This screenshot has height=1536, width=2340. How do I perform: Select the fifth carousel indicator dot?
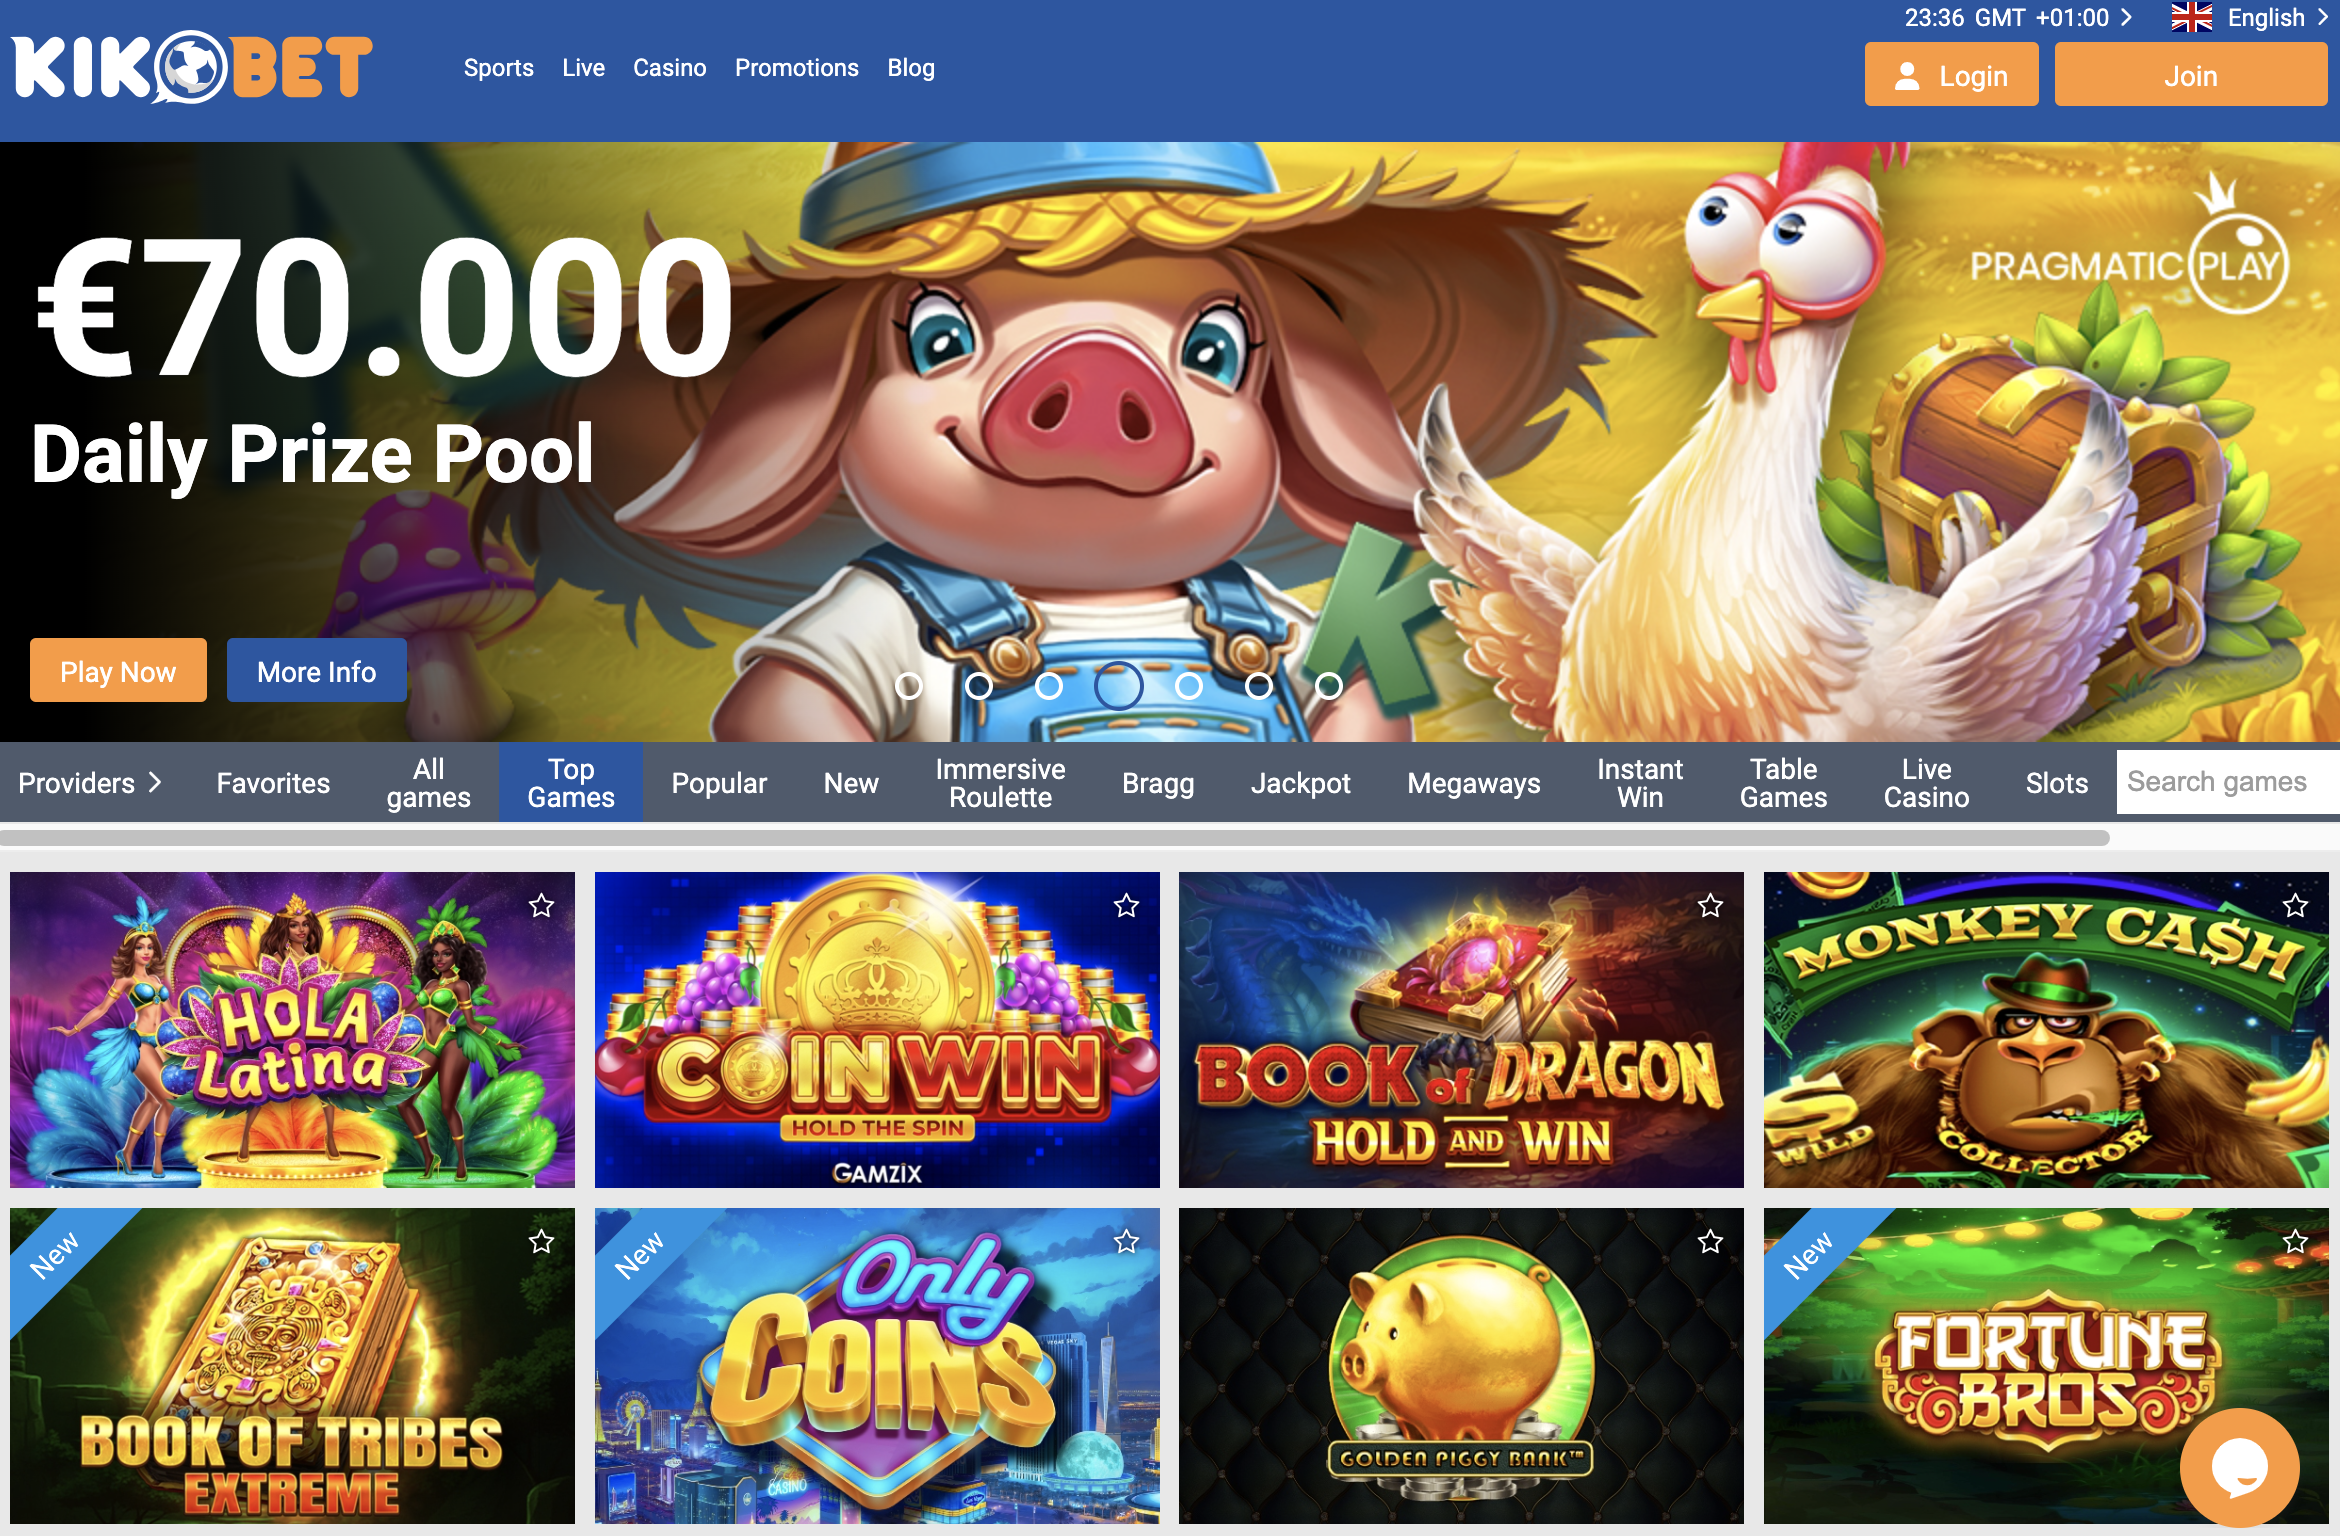[1189, 686]
